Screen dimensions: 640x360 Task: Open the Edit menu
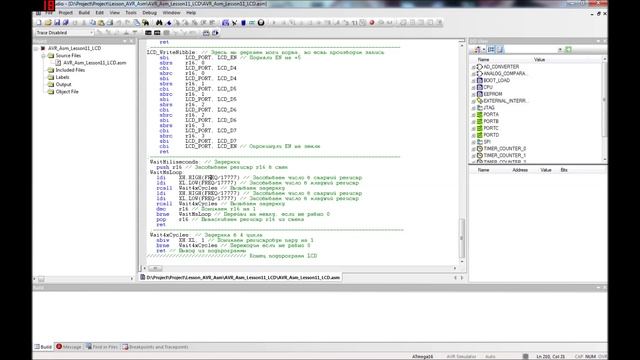click(100, 13)
